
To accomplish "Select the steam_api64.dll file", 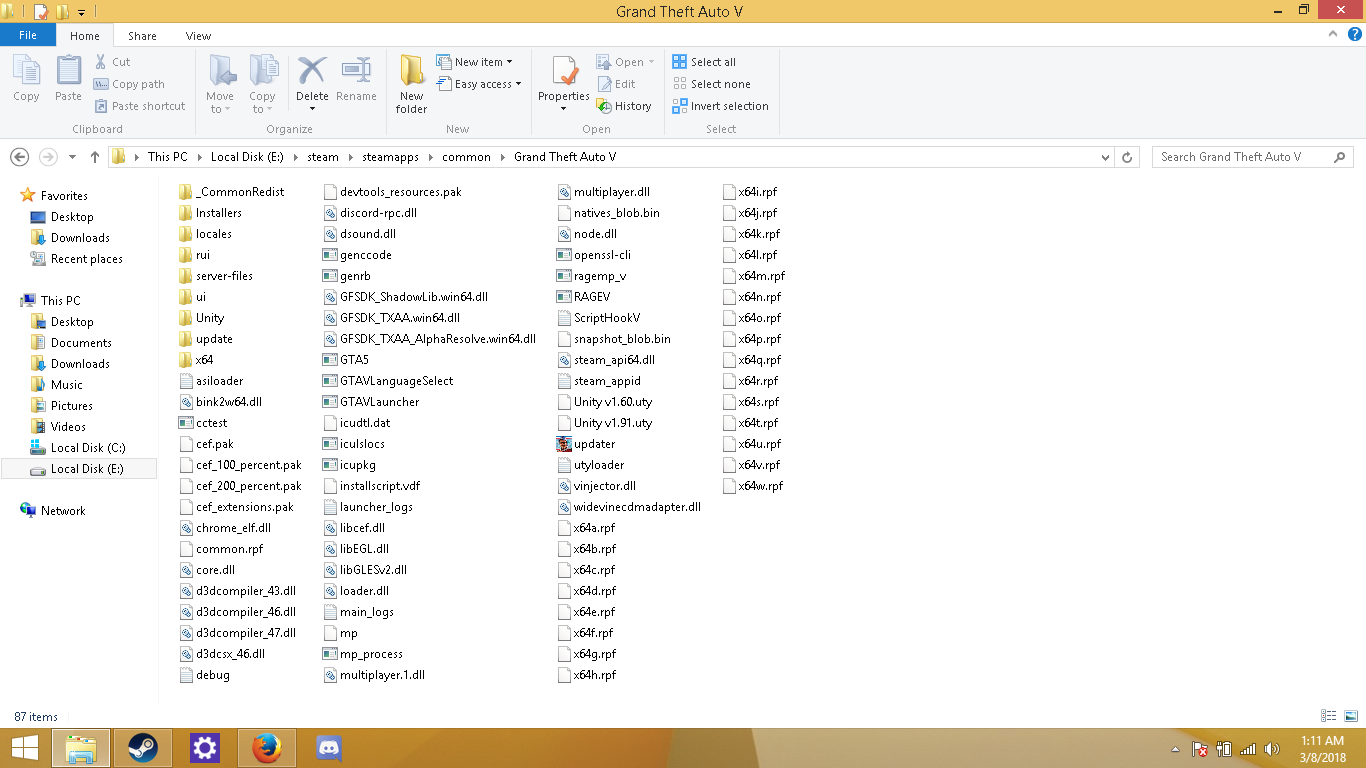I will click(x=606, y=360).
